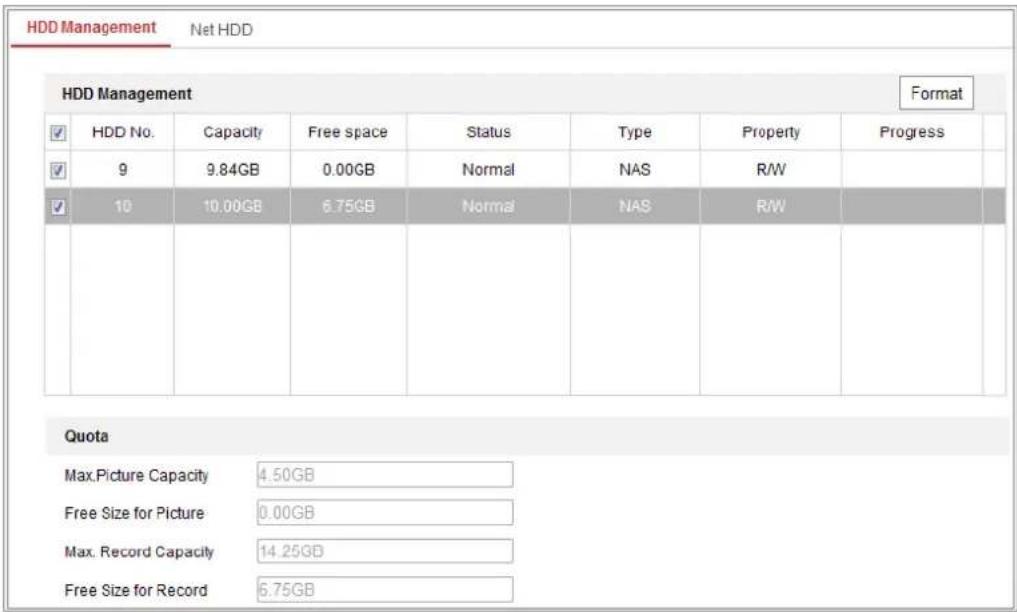Click the Free Size for Record label

[x=136, y=590]
